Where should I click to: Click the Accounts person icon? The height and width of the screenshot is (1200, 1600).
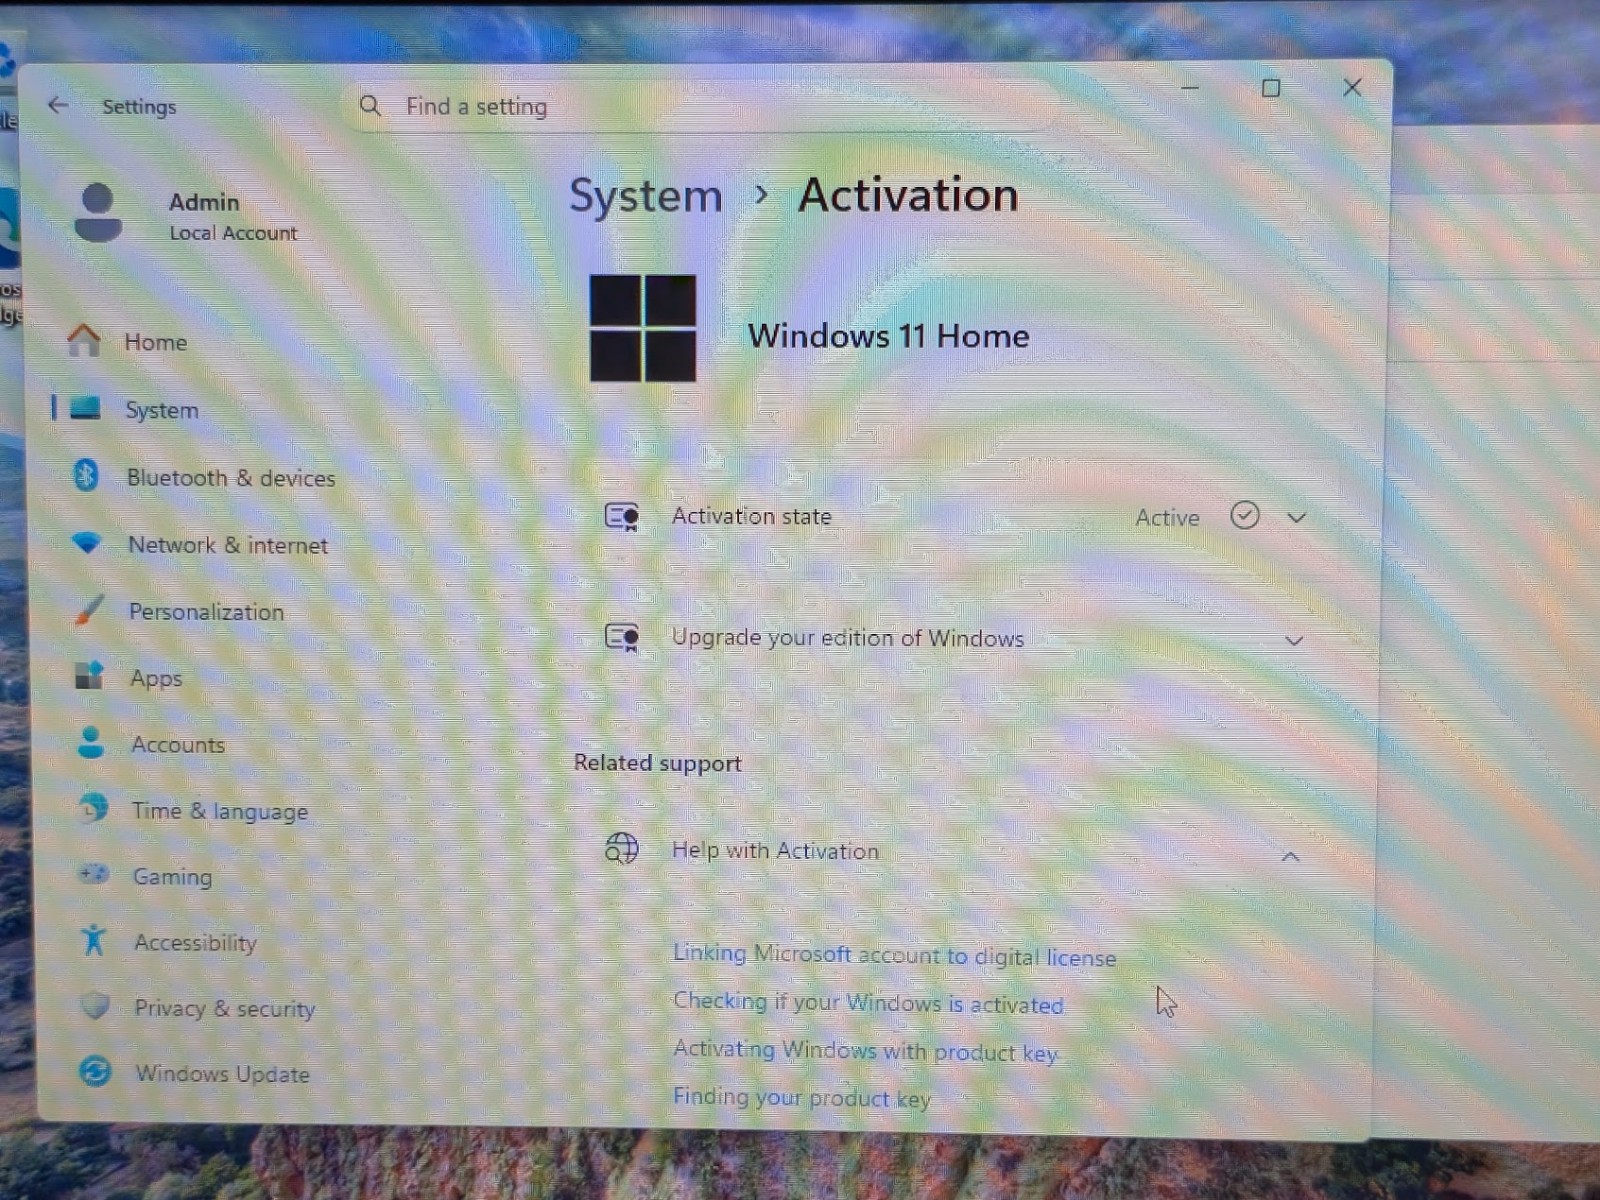91,742
